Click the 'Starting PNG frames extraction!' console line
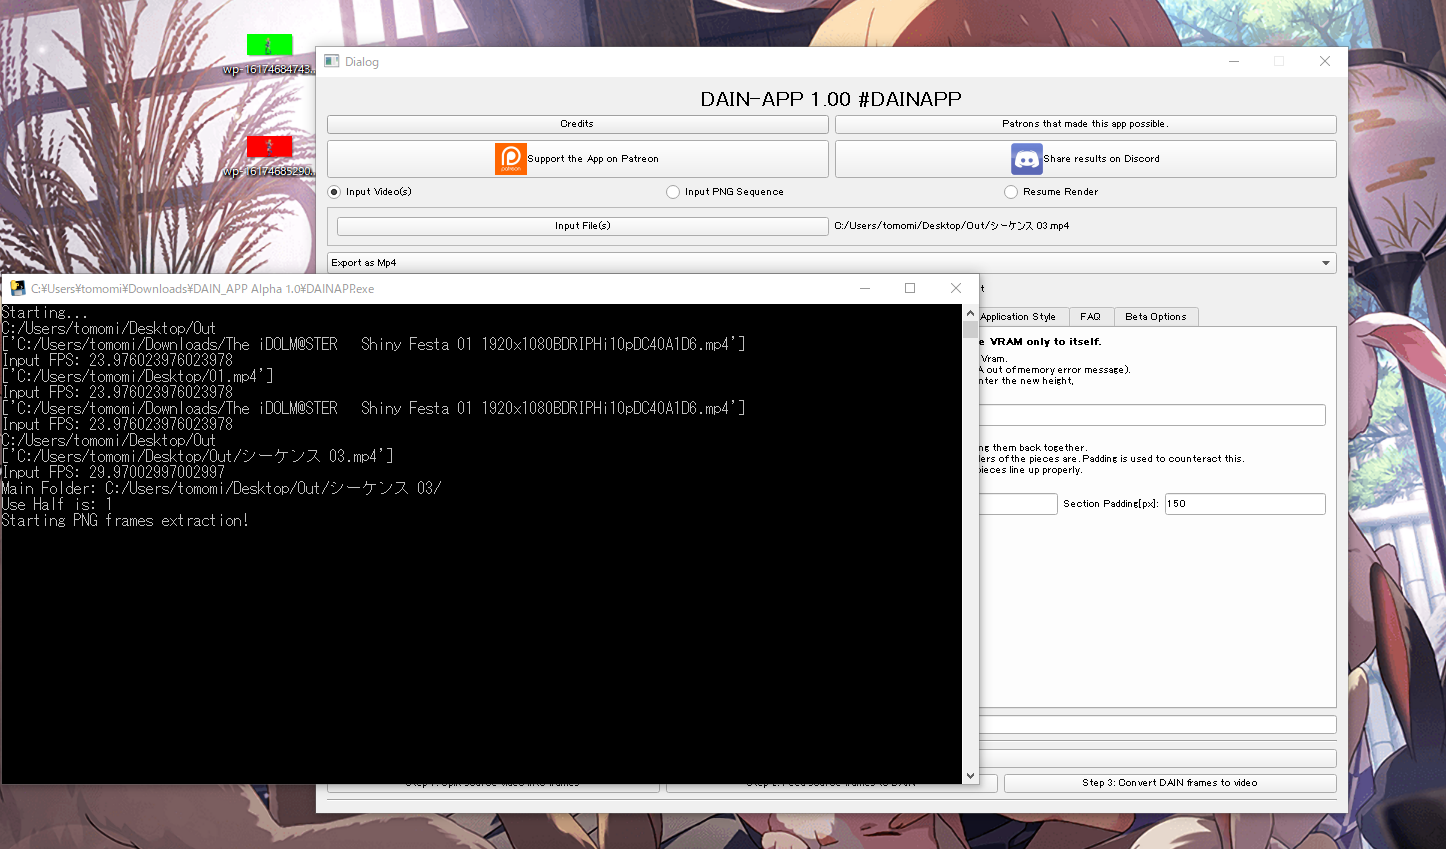The height and width of the screenshot is (849, 1446). [125, 521]
